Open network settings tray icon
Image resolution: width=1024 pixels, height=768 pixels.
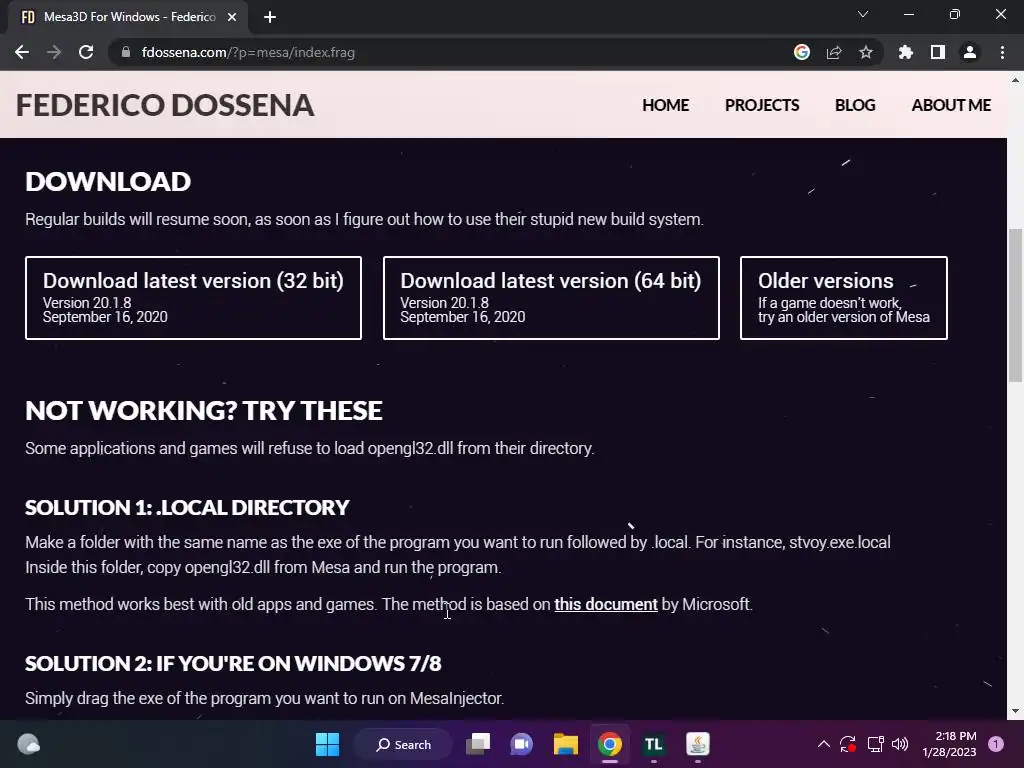tap(875, 744)
